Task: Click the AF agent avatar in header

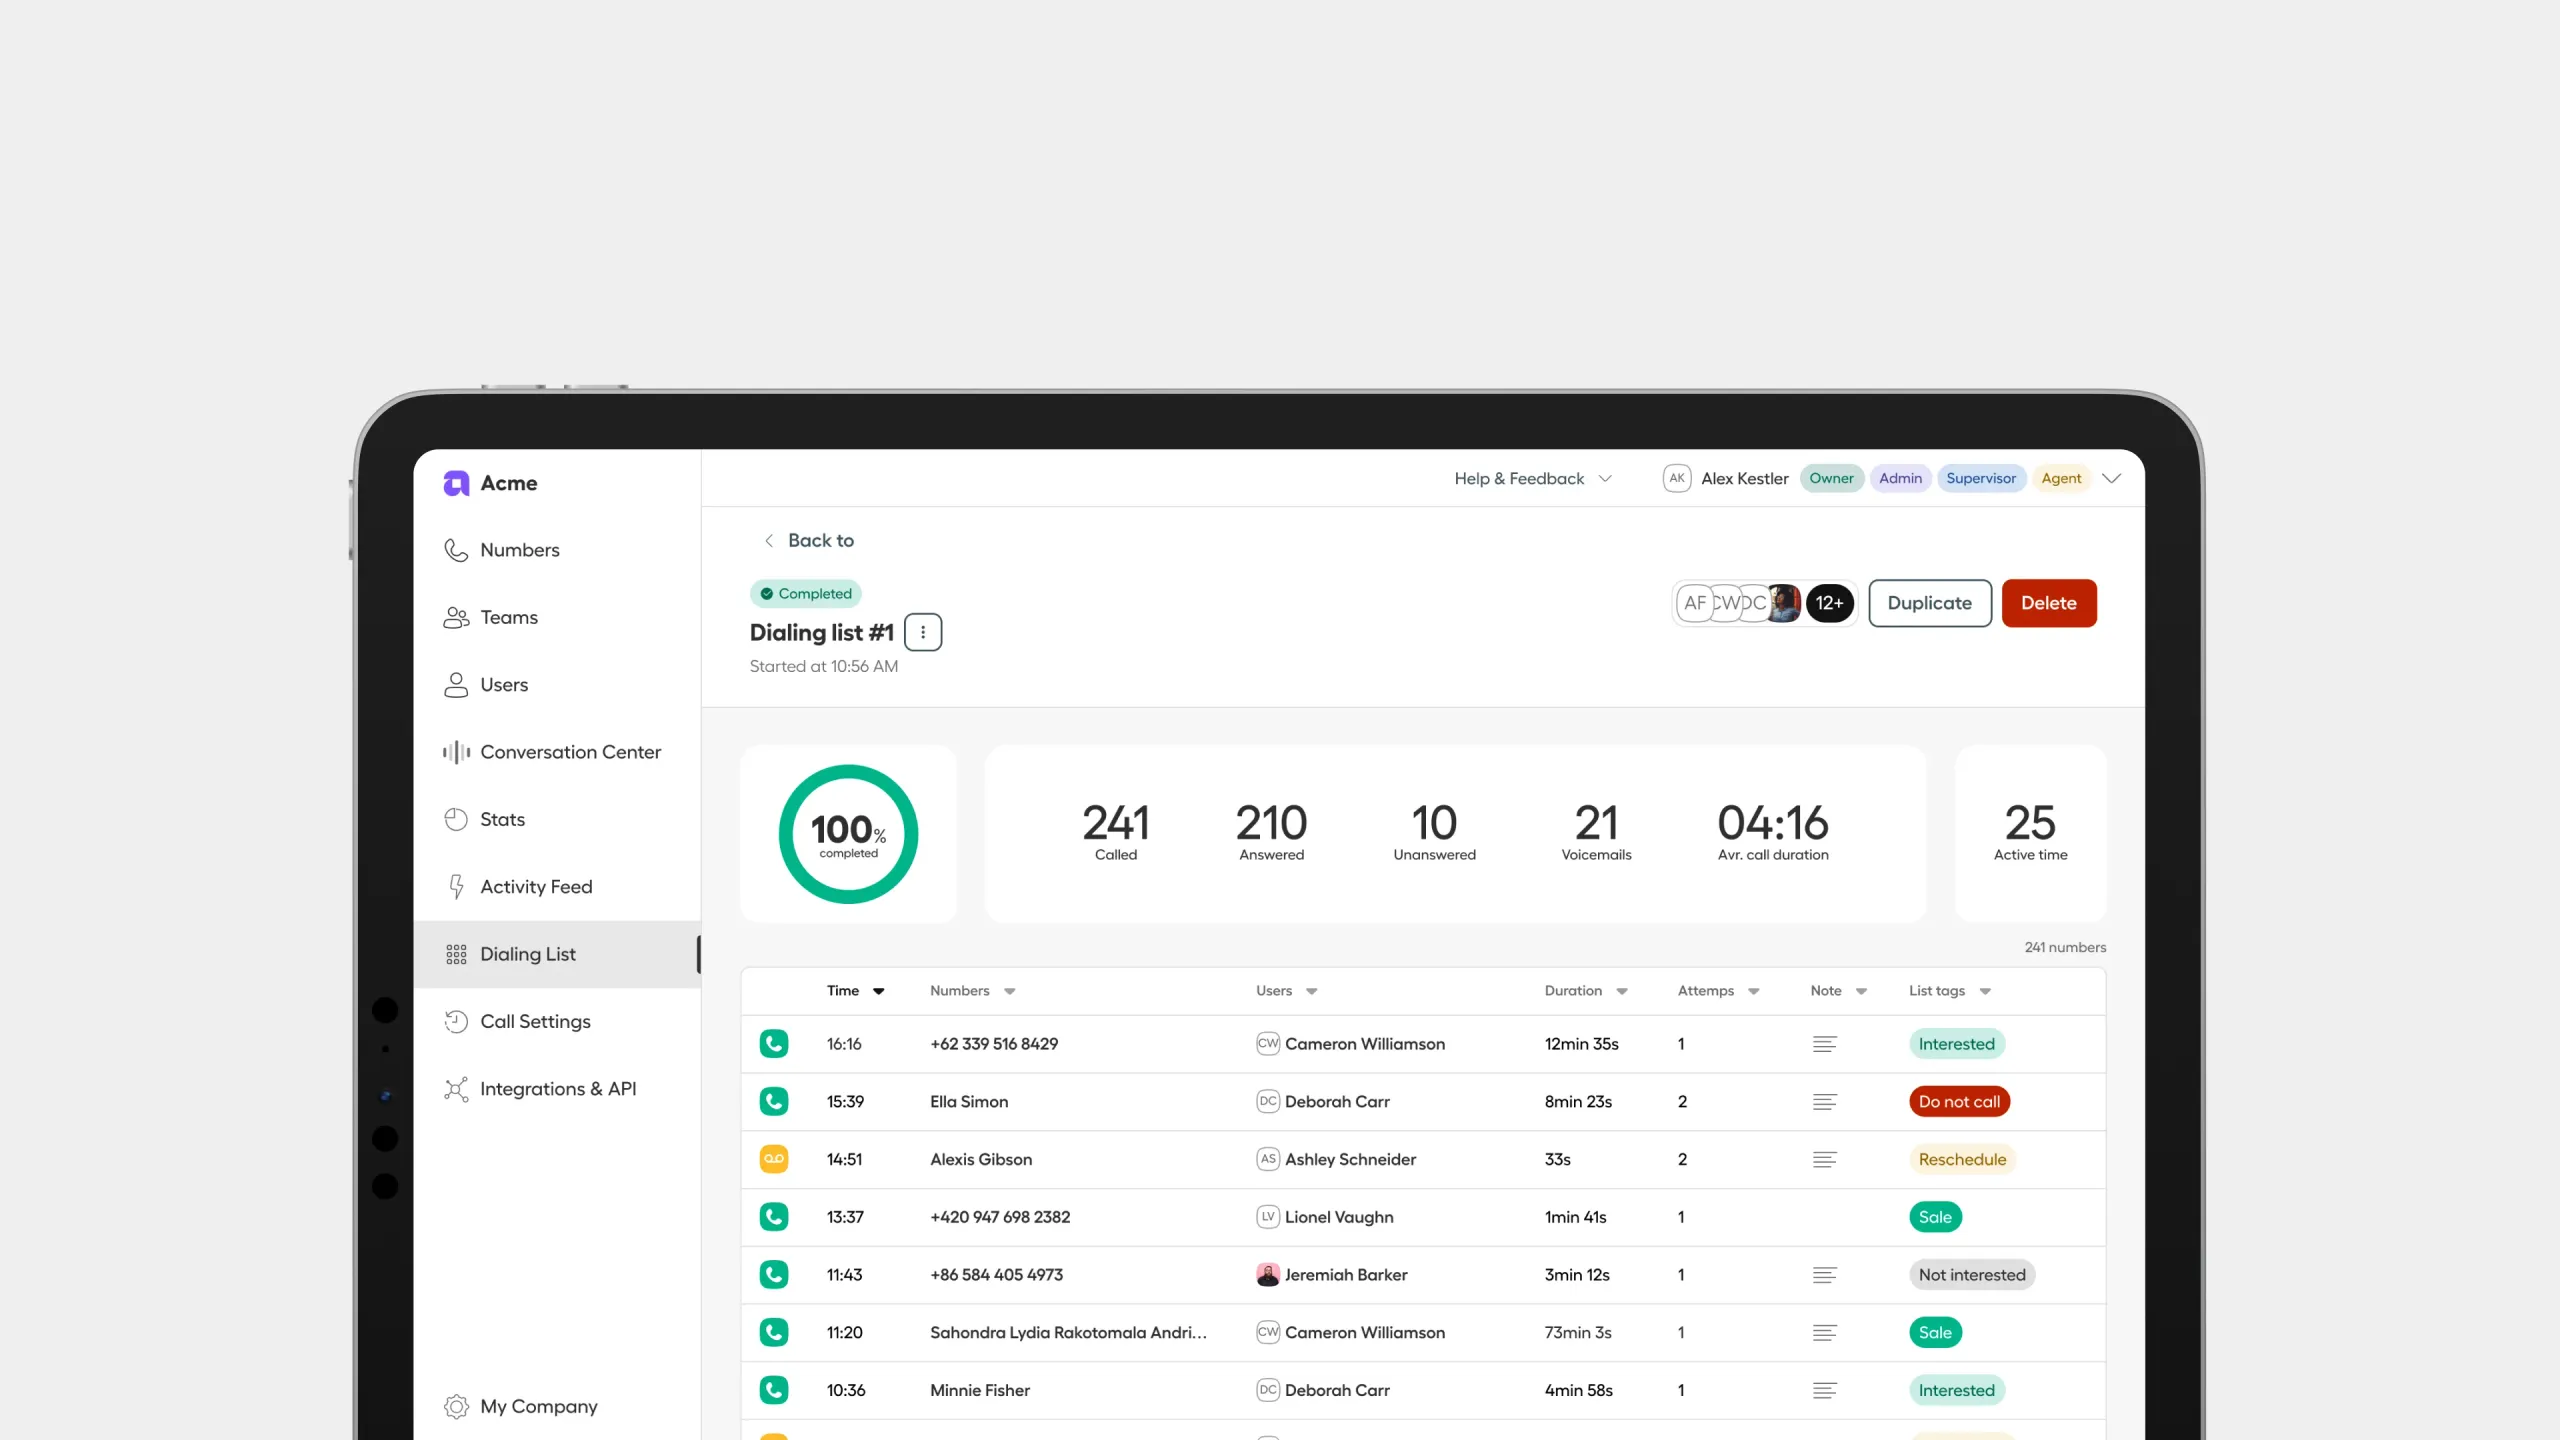Action: point(1695,603)
